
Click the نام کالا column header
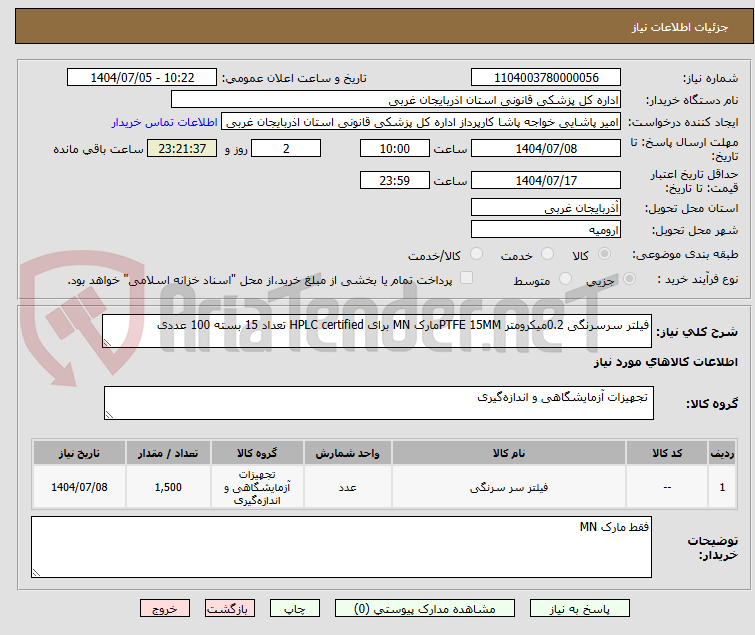[509, 453]
